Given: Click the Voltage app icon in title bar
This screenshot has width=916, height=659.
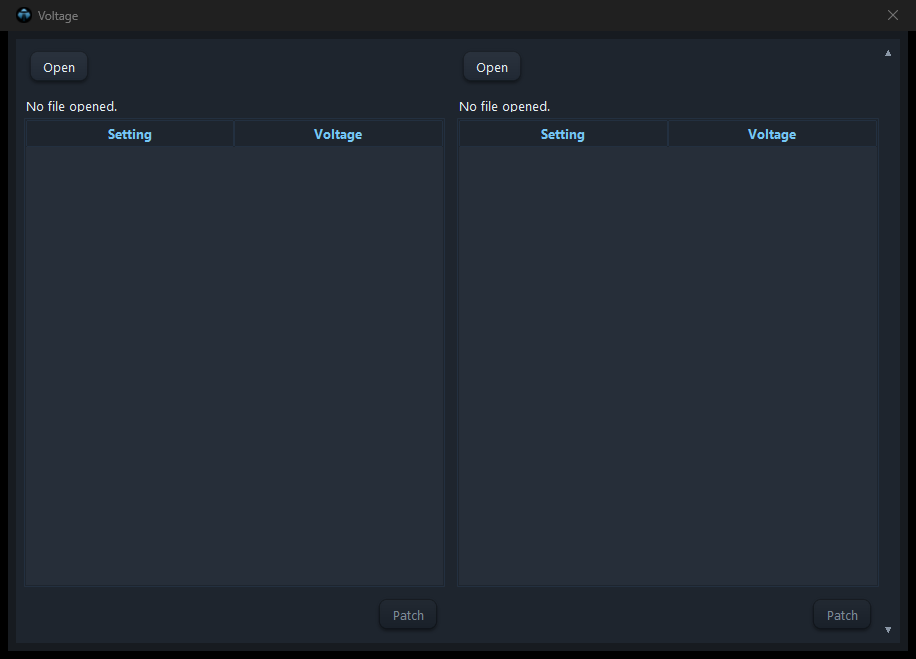Looking at the screenshot, I should pyautogui.click(x=24, y=15).
